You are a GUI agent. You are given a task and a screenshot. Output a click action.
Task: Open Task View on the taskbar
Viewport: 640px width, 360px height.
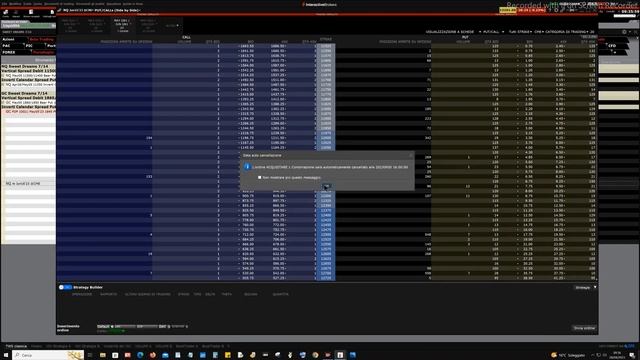(x=90, y=355)
